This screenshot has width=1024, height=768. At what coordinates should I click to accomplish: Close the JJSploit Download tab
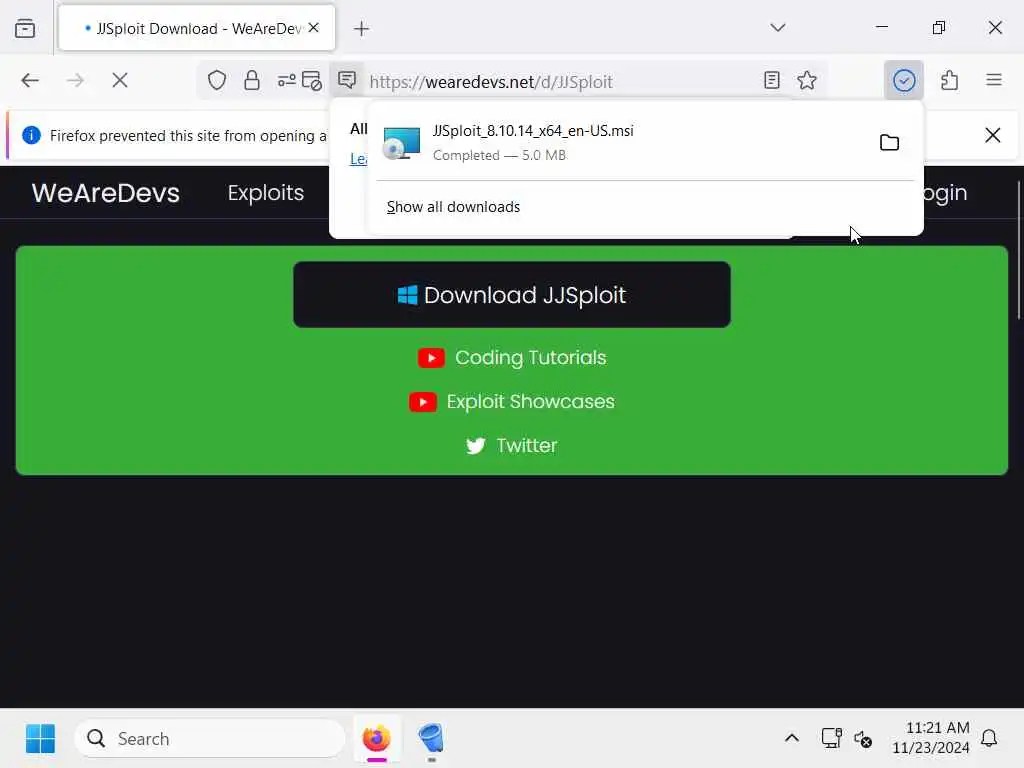pyautogui.click(x=313, y=27)
